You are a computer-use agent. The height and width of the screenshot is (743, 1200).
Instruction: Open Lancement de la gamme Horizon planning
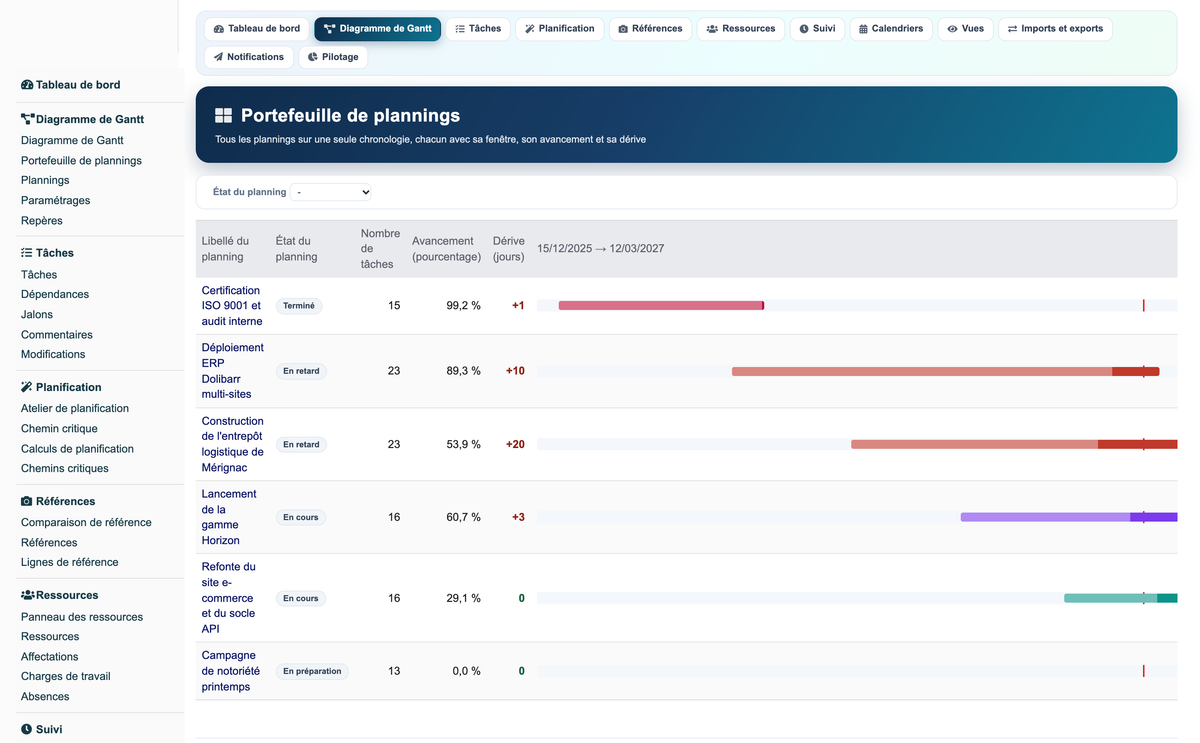pyautogui.click(x=229, y=517)
